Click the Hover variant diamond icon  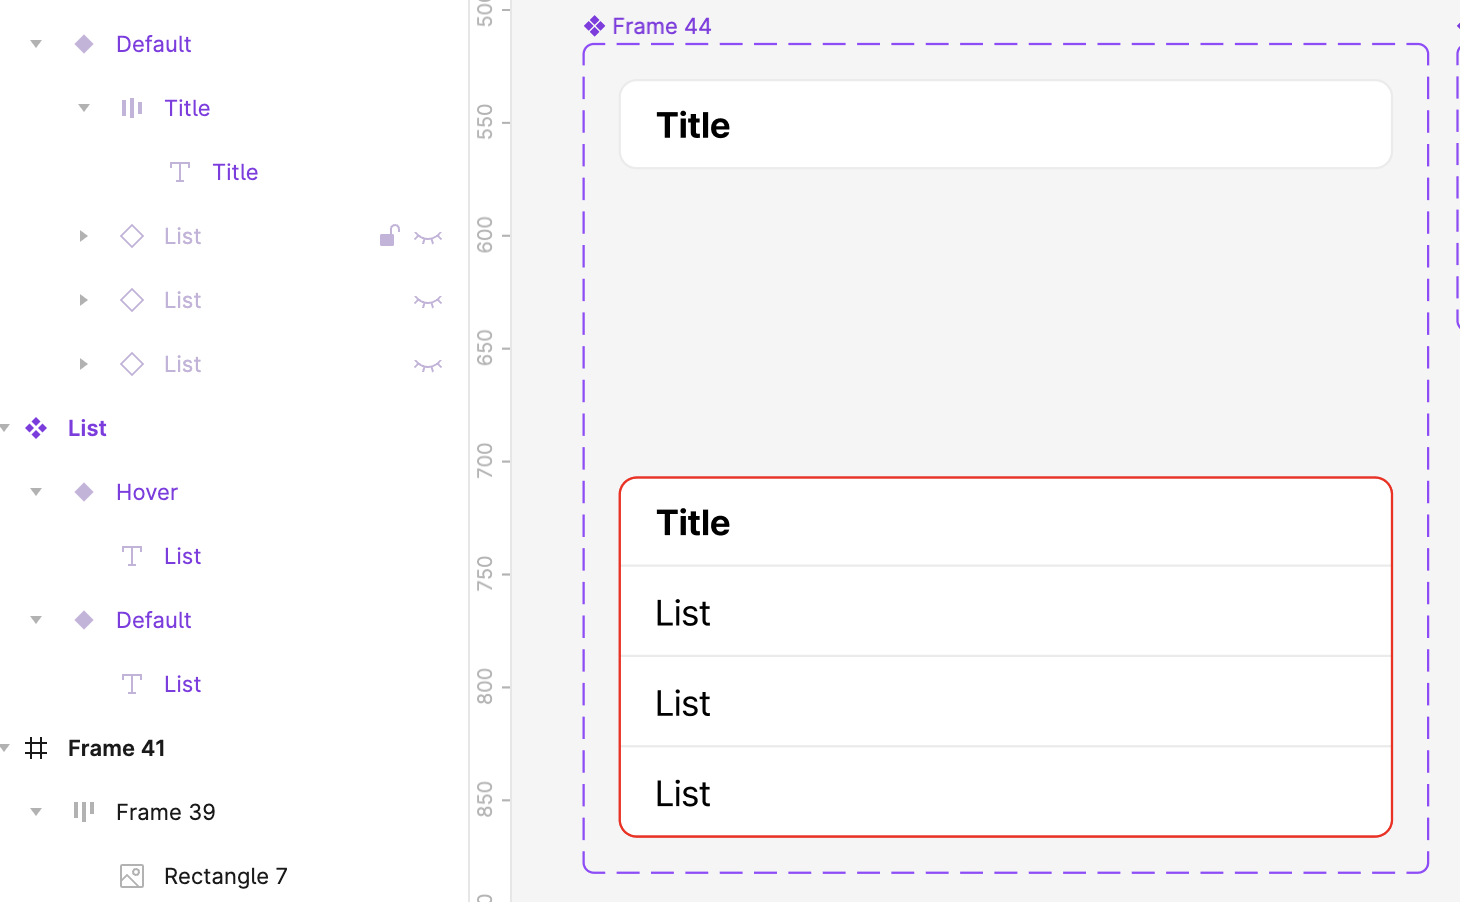pyautogui.click(x=84, y=492)
